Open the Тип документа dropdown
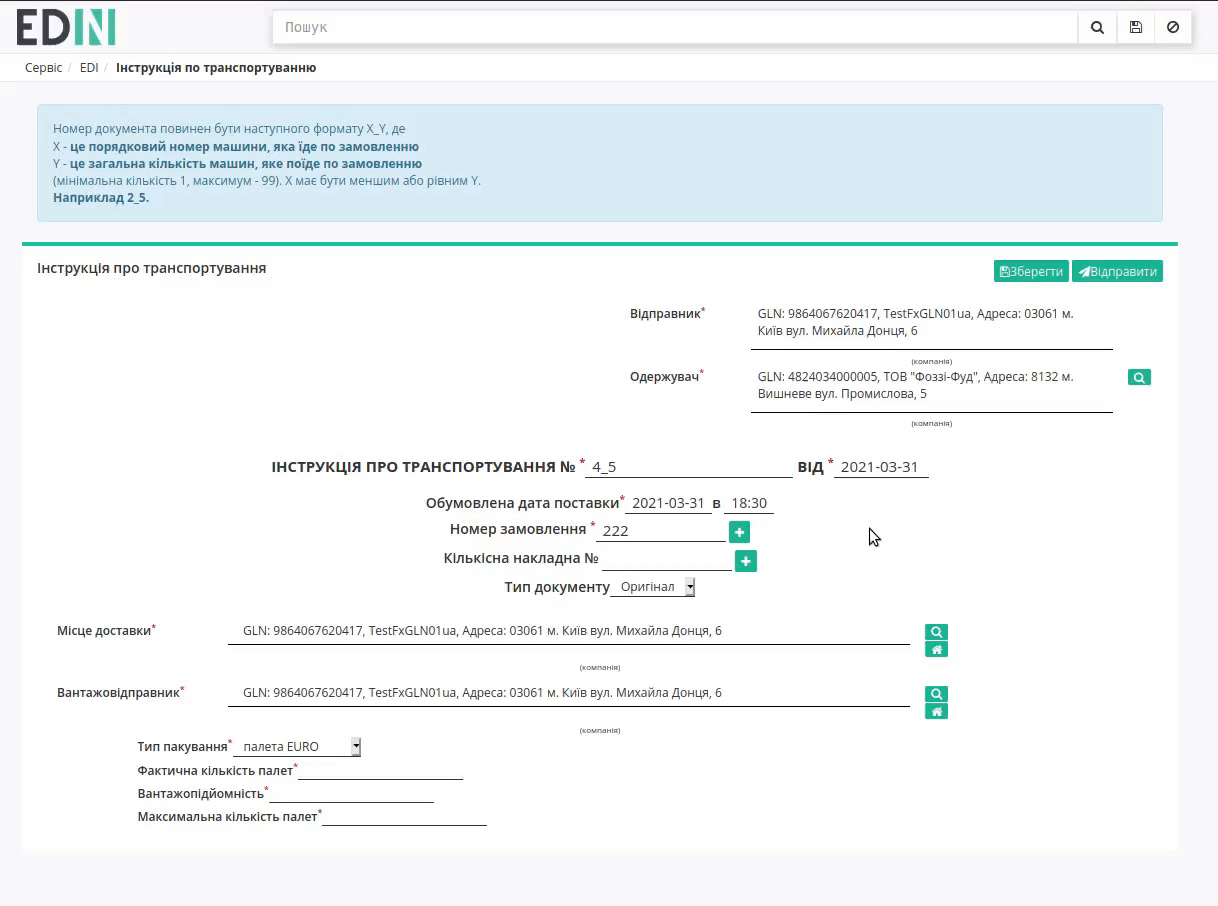Image resolution: width=1218 pixels, height=906 pixels. (x=653, y=587)
